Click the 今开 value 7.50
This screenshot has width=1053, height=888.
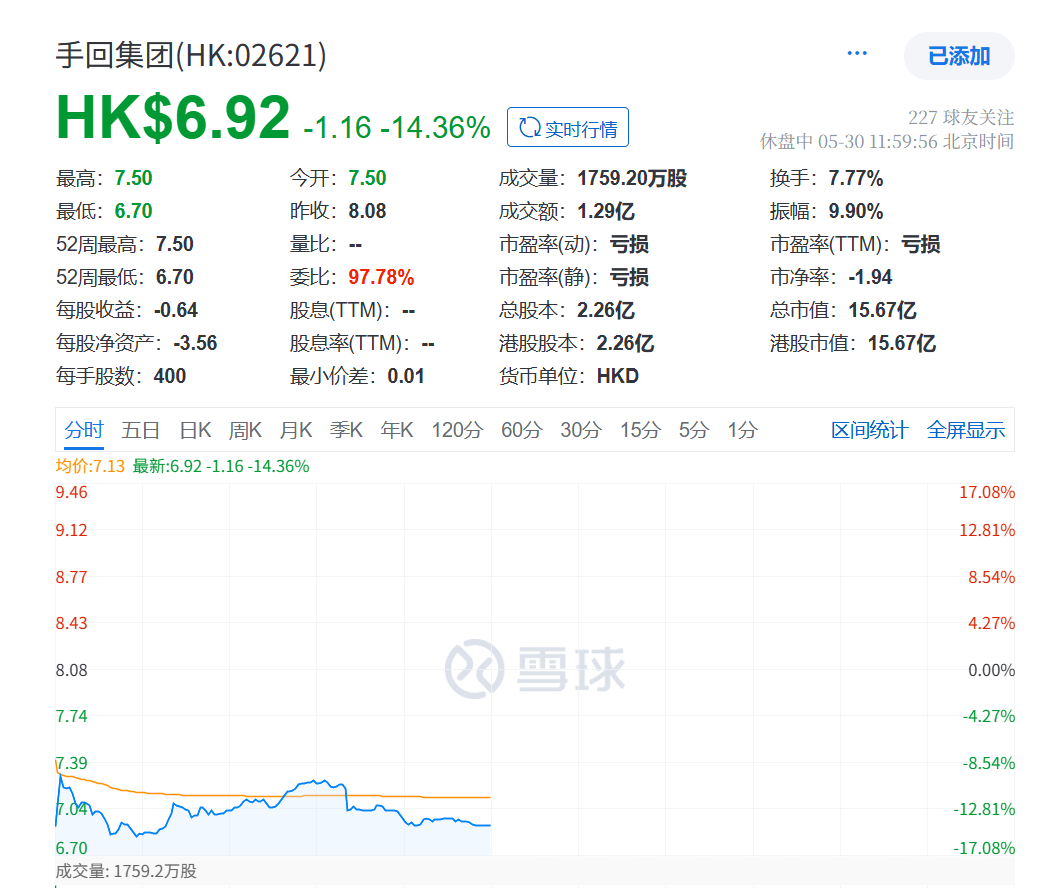[367, 178]
